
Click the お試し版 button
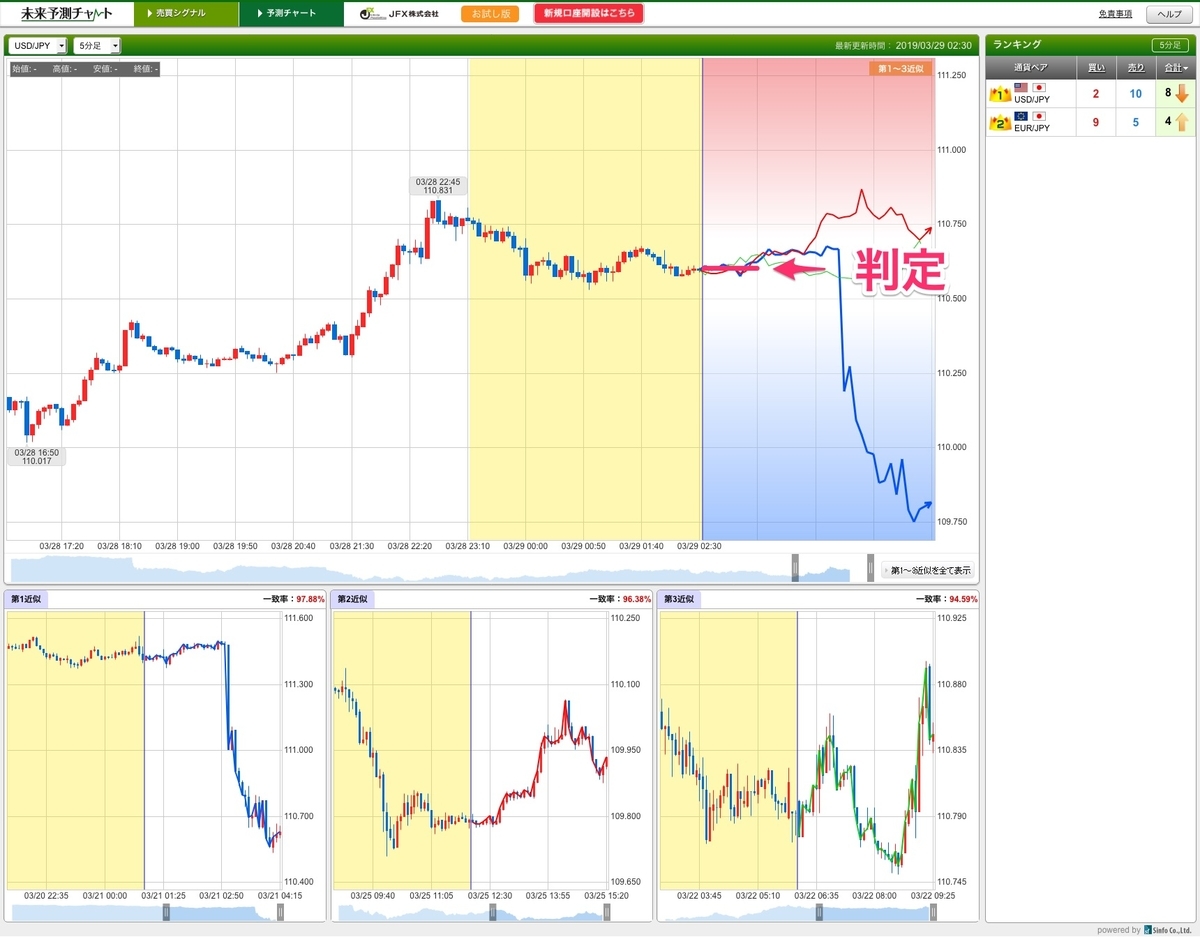pos(490,14)
